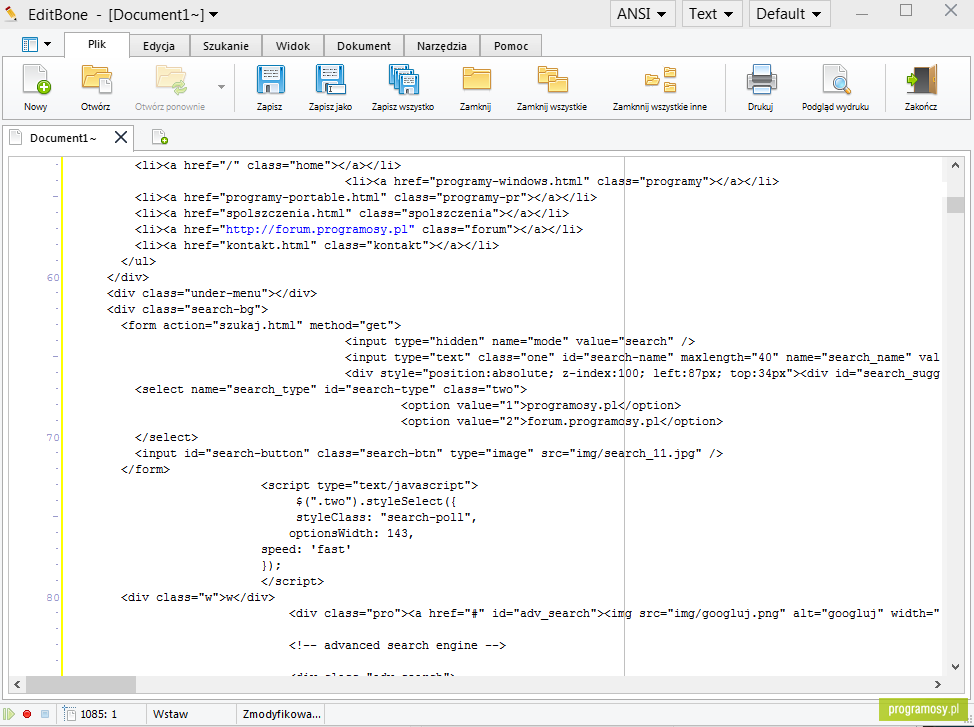Click the vertical scrollbar up arrow

tap(955, 165)
